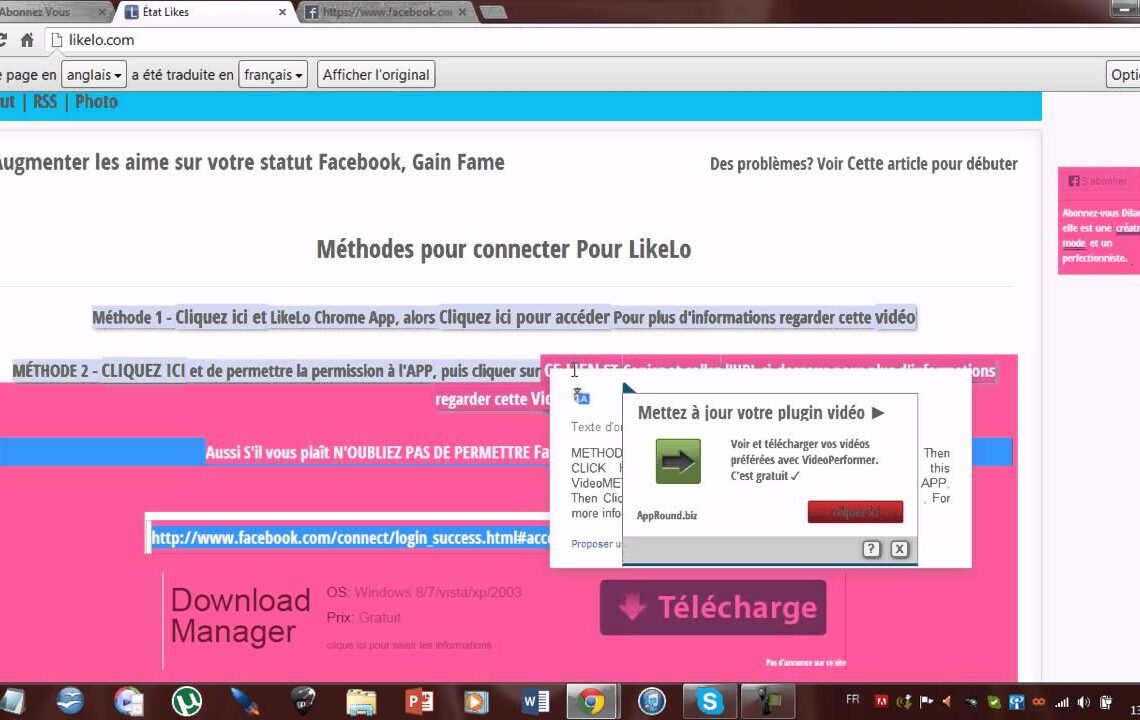Open Word from the taskbar
Screen dimensions: 1140x720
(535, 701)
